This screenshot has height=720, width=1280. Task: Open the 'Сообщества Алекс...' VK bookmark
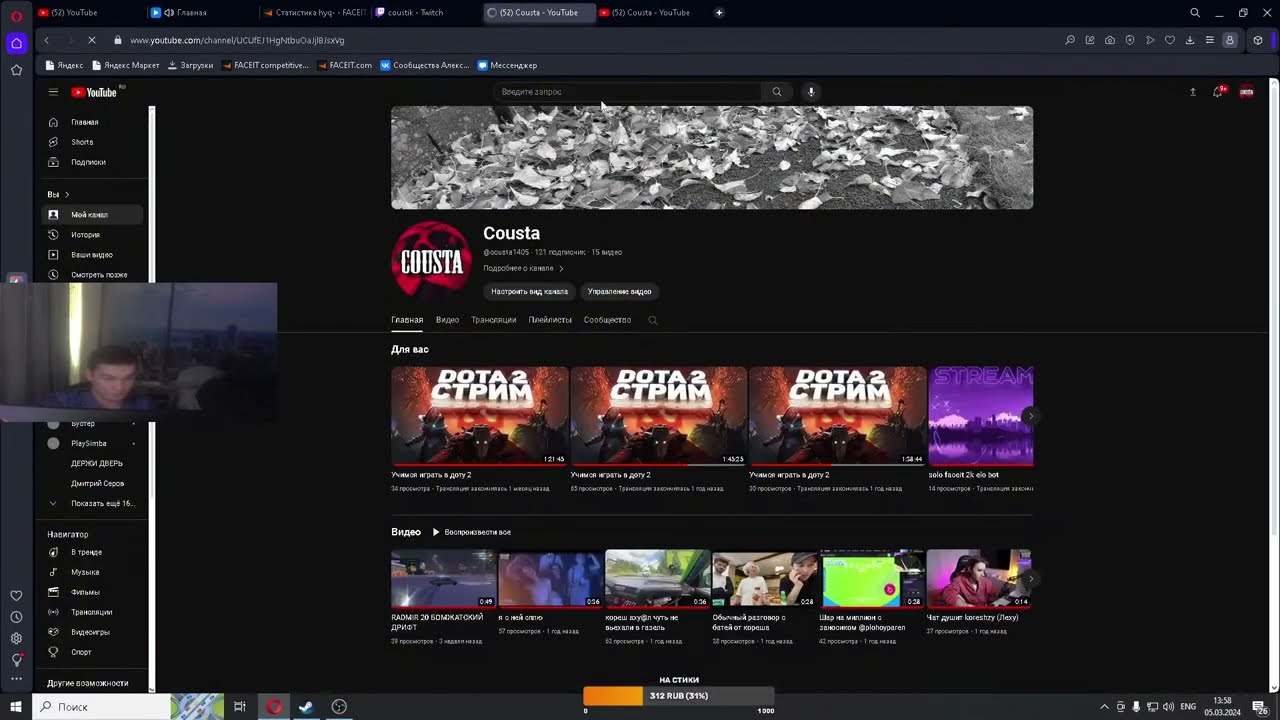point(424,65)
